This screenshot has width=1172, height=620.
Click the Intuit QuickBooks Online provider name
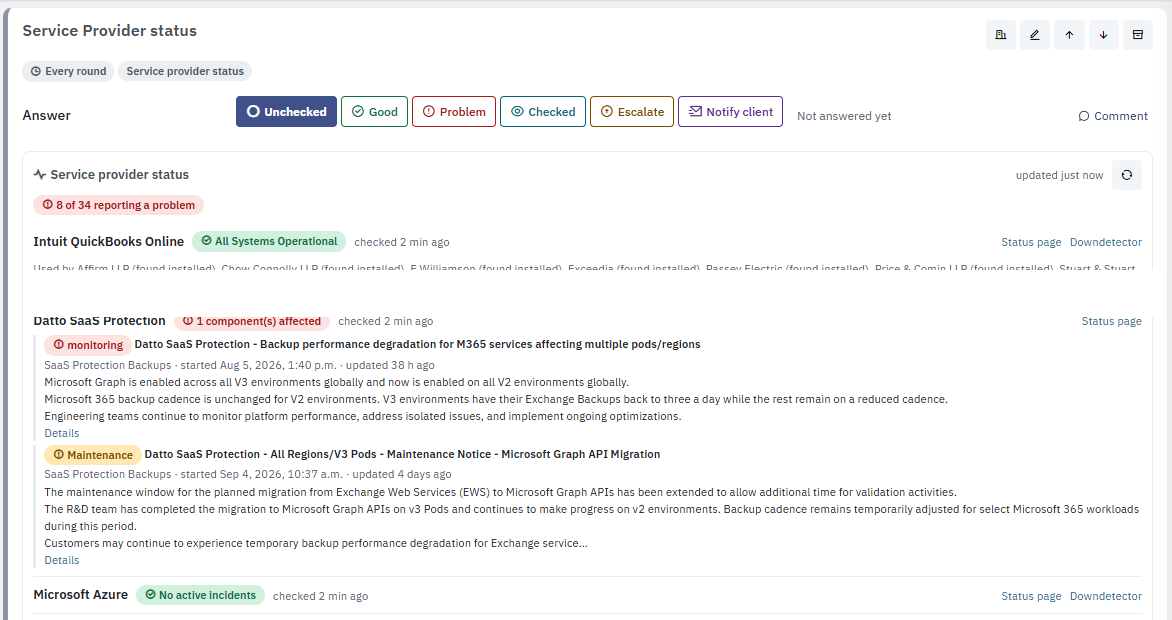[108, 242]
